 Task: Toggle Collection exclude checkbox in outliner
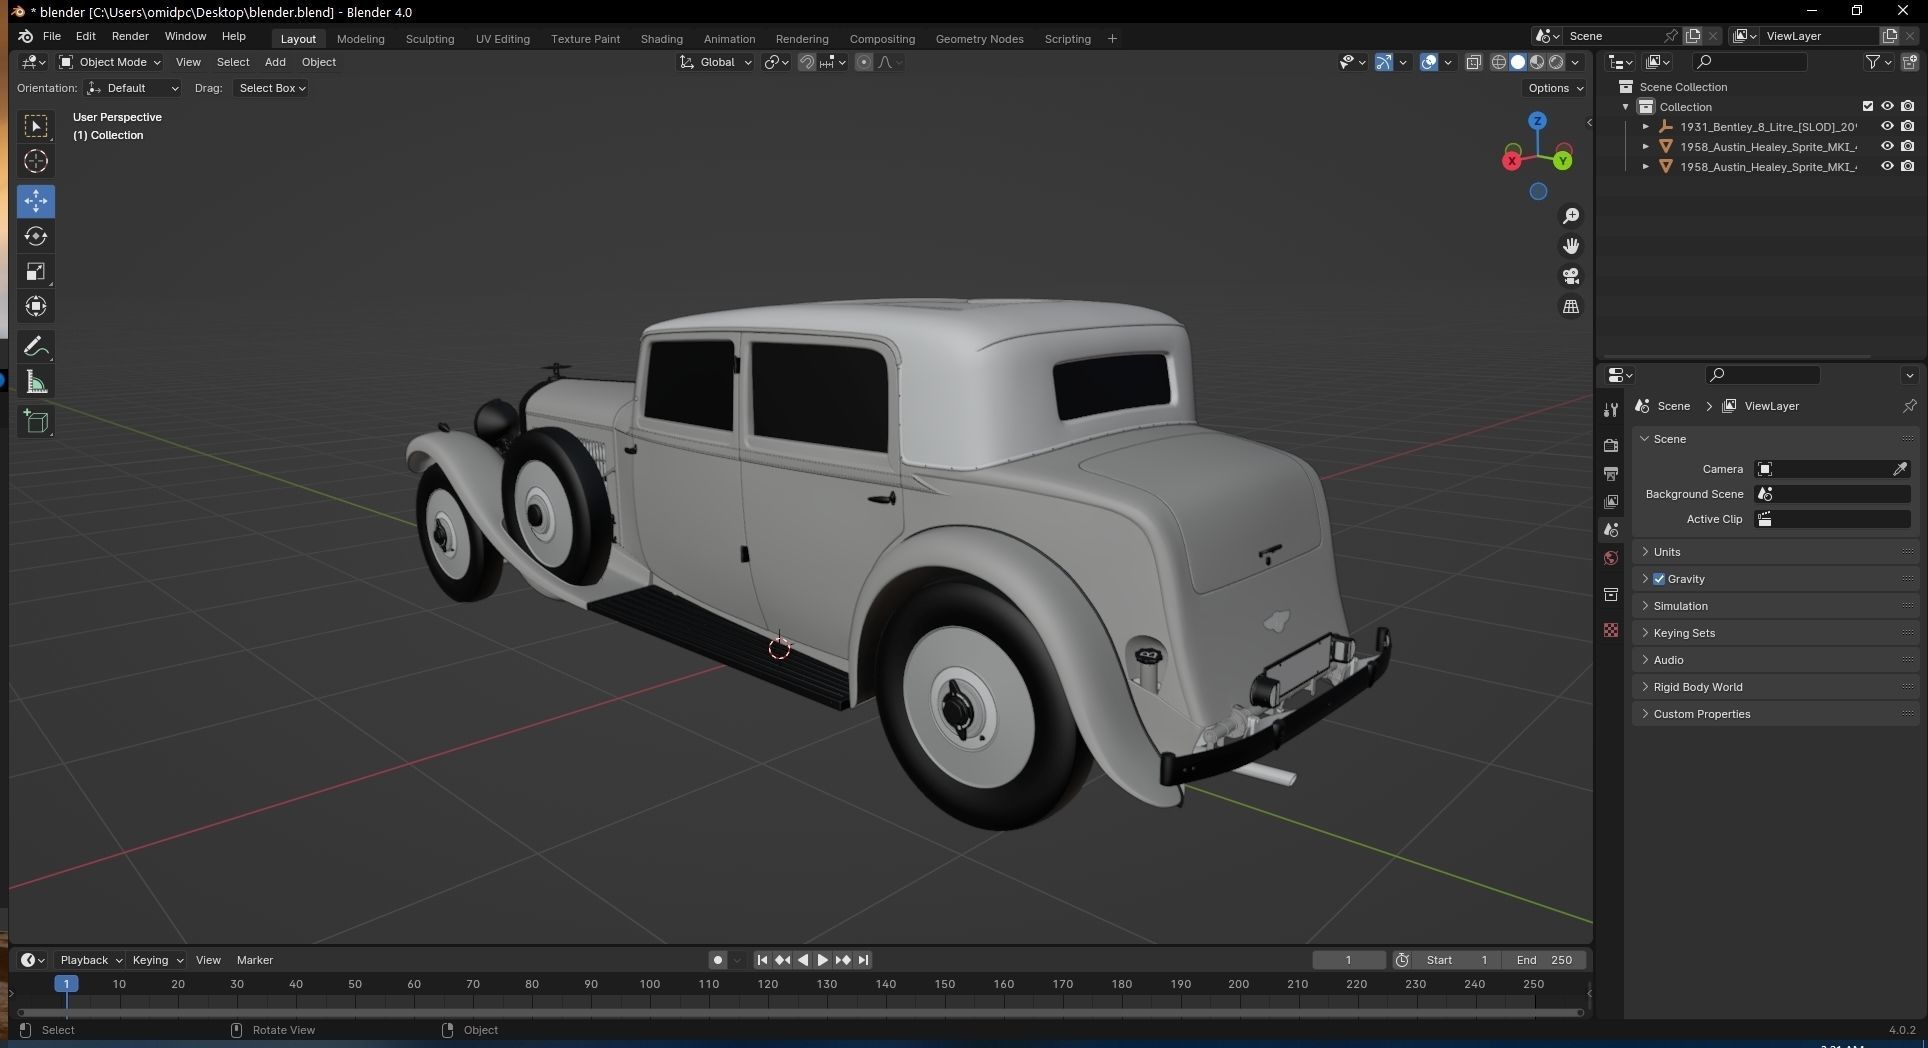point(1867,106)
